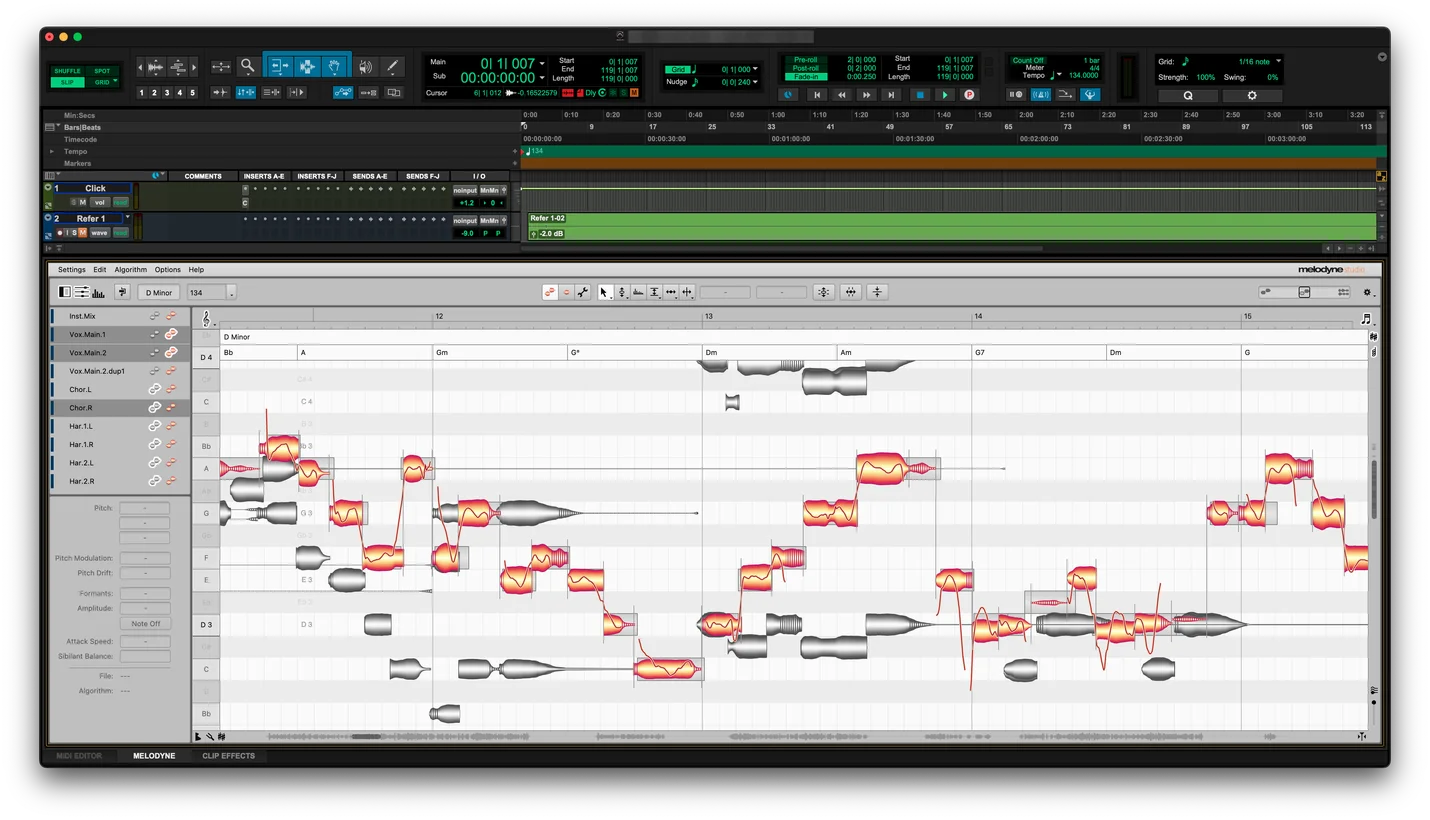This screenshot has height=820, width=1430.
Task: Open grid settings gear in Pro Tools toolbar
Action: (x=1252, y=95)
